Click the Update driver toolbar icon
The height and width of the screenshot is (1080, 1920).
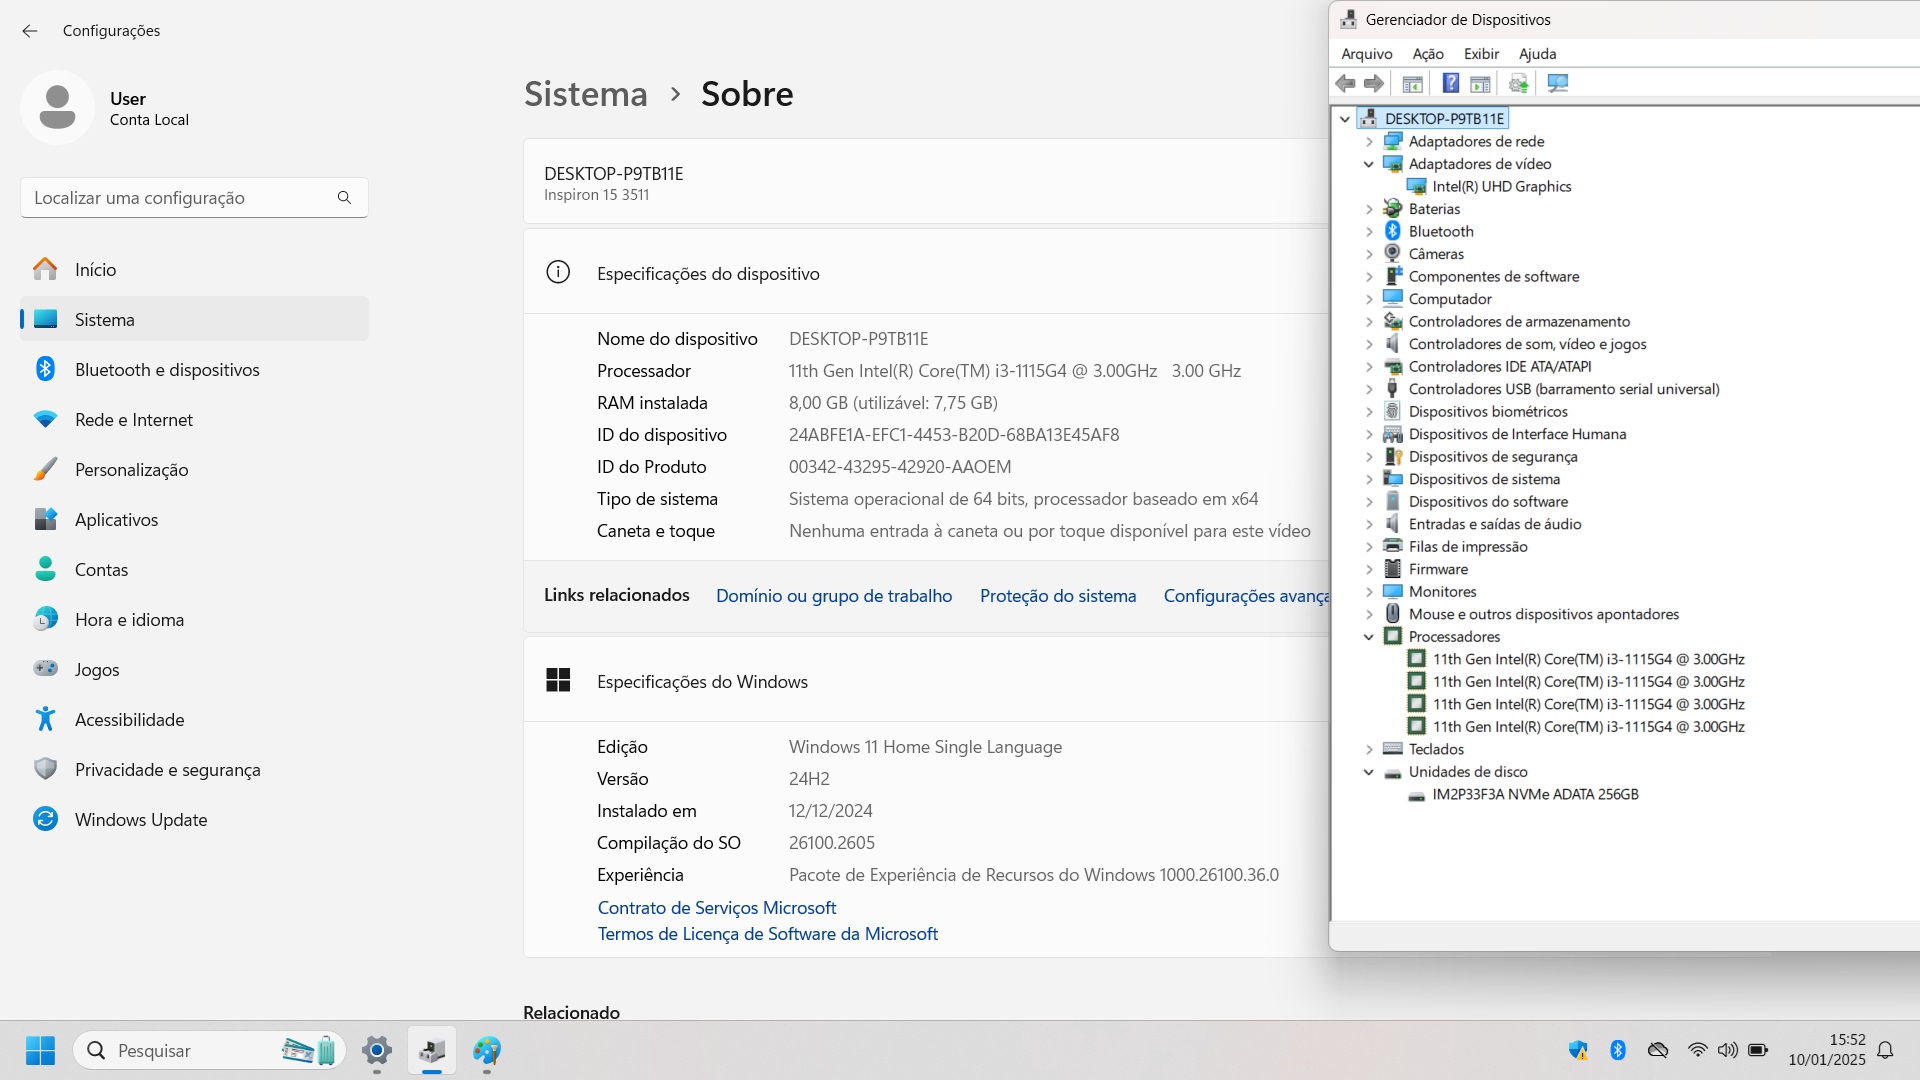[x=1519, y=84]
